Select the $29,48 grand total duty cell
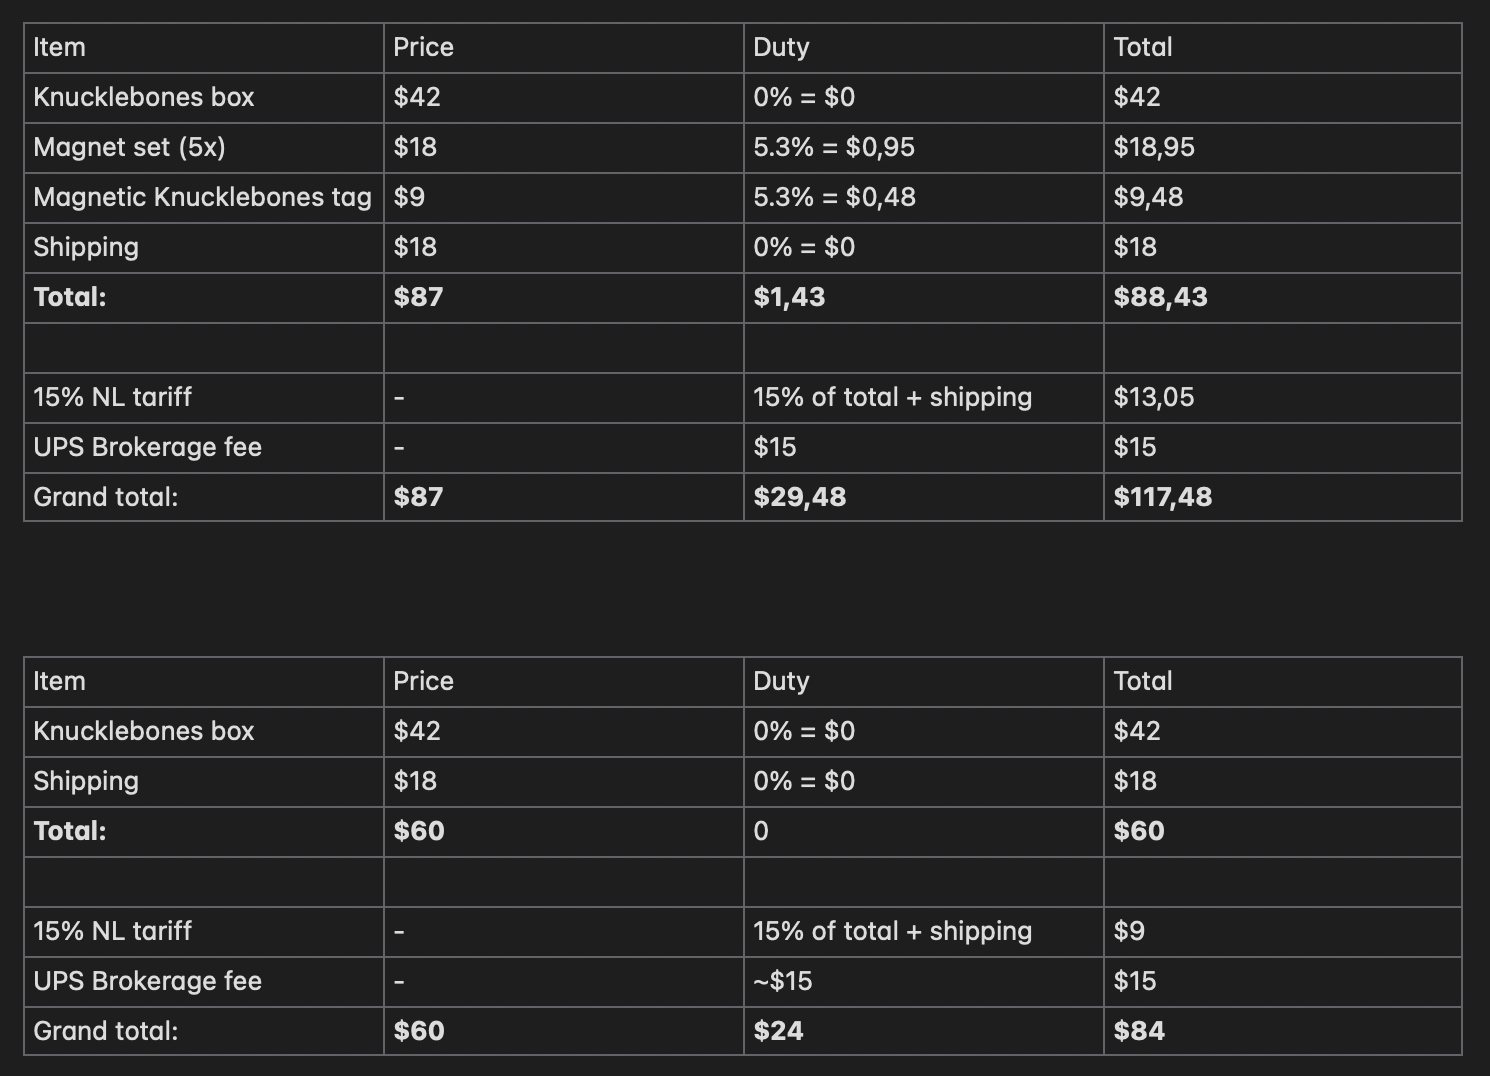The image size is (1490, 1076). 799,497
